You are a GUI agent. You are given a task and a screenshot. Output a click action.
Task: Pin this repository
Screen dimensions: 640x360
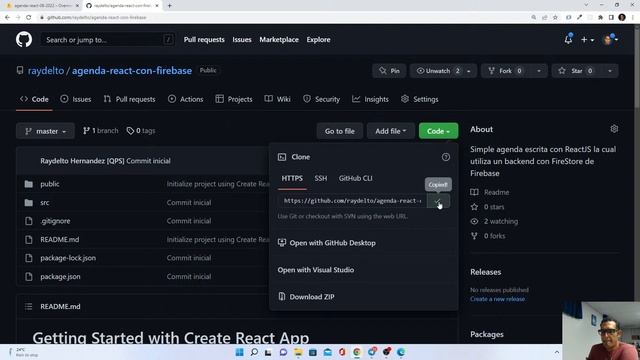click(389, 71)
